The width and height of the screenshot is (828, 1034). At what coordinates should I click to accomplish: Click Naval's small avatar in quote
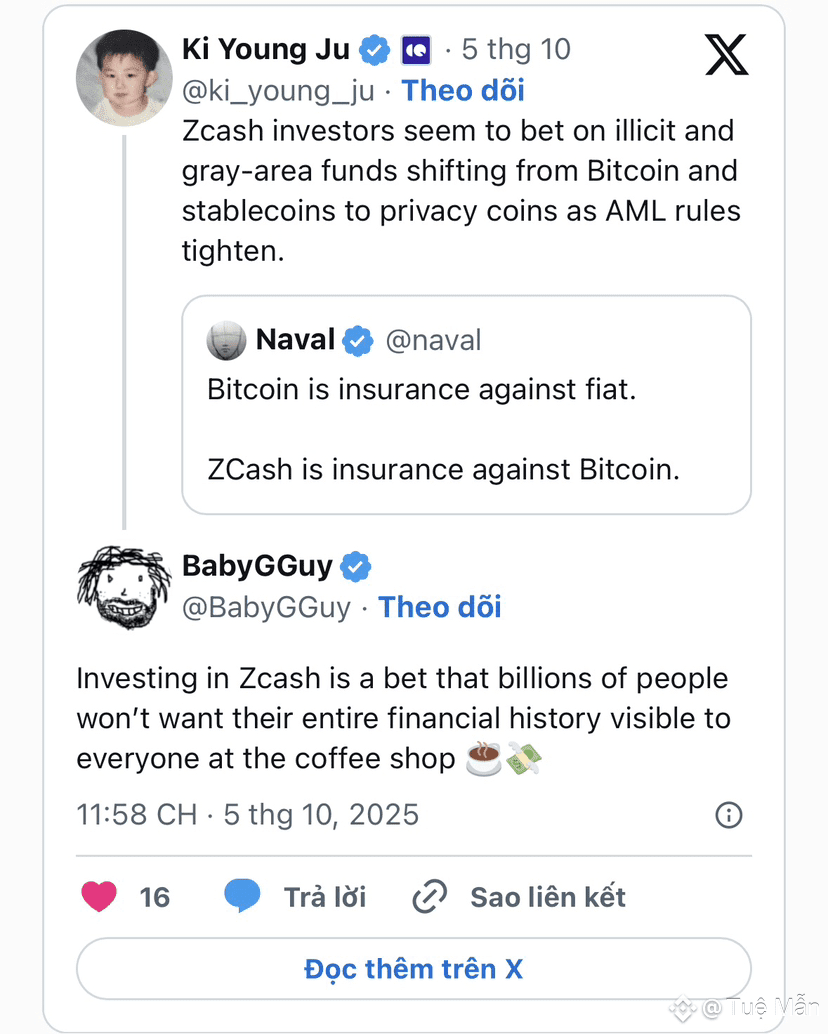[226, 341]
